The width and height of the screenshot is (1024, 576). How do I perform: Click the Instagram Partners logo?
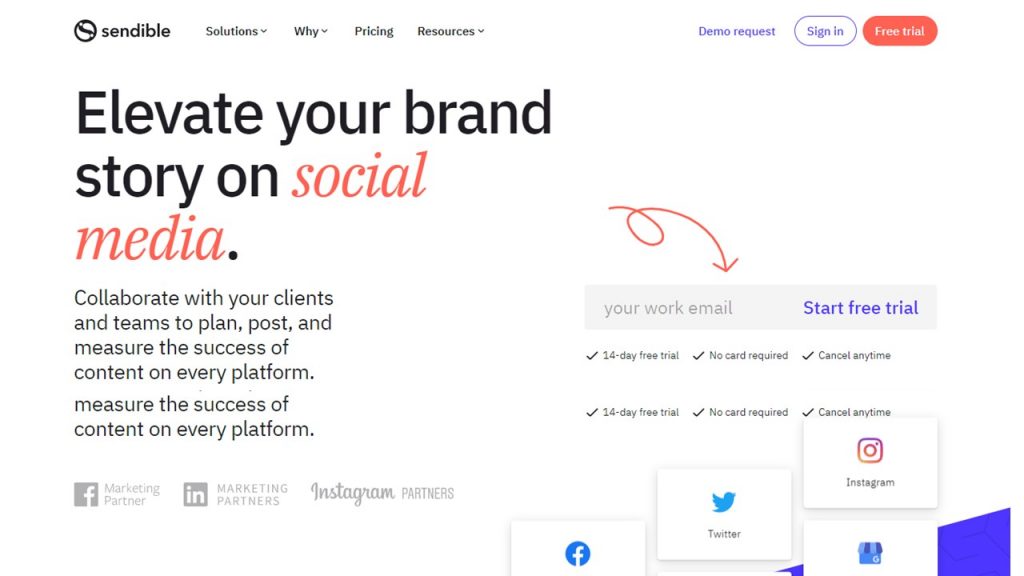(x=382, y=493)
